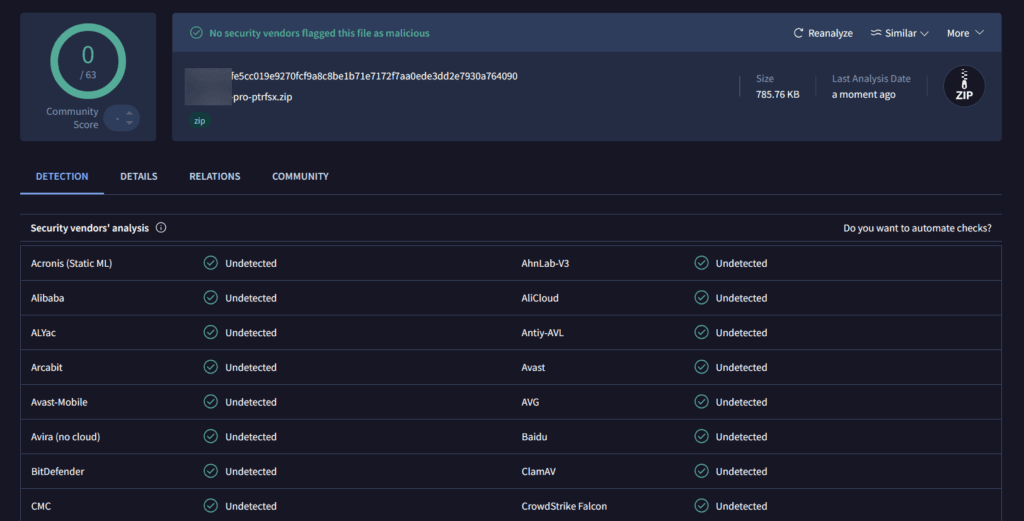This screenshot has width=1024, height=521.
Task: Click the zip tag under the filename
Action: (x=201, y=120)
